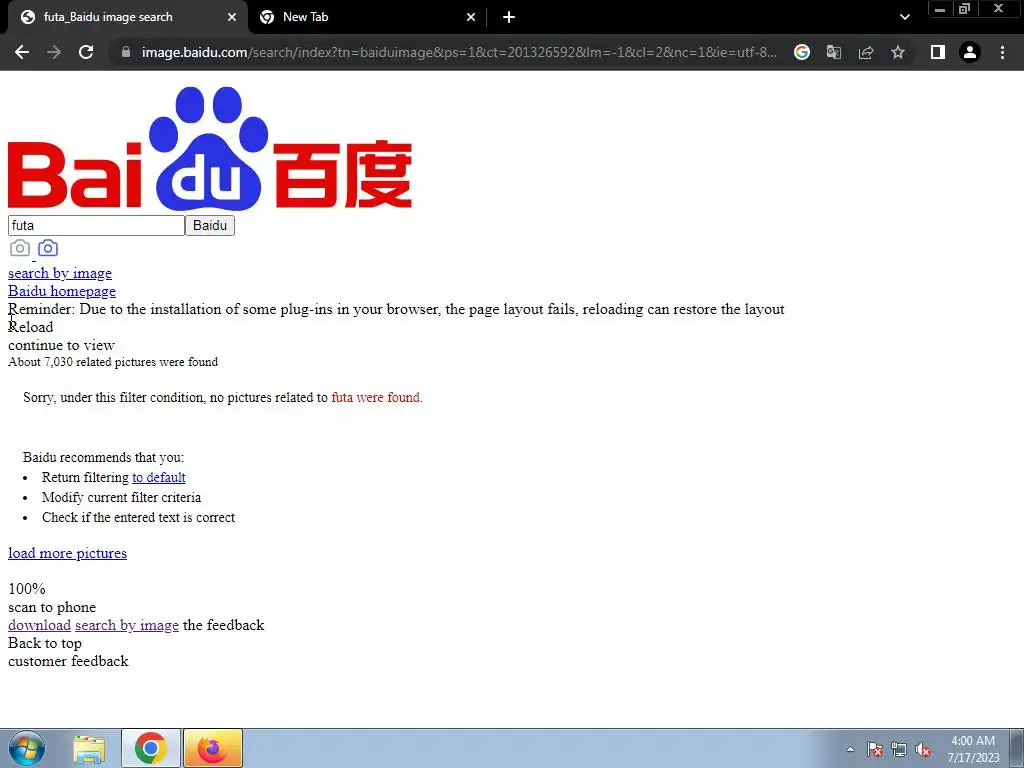The height and width of the screenshot is (768, 1024).
Task: Click the forward navigation arrow
Action: click(54, 52)
